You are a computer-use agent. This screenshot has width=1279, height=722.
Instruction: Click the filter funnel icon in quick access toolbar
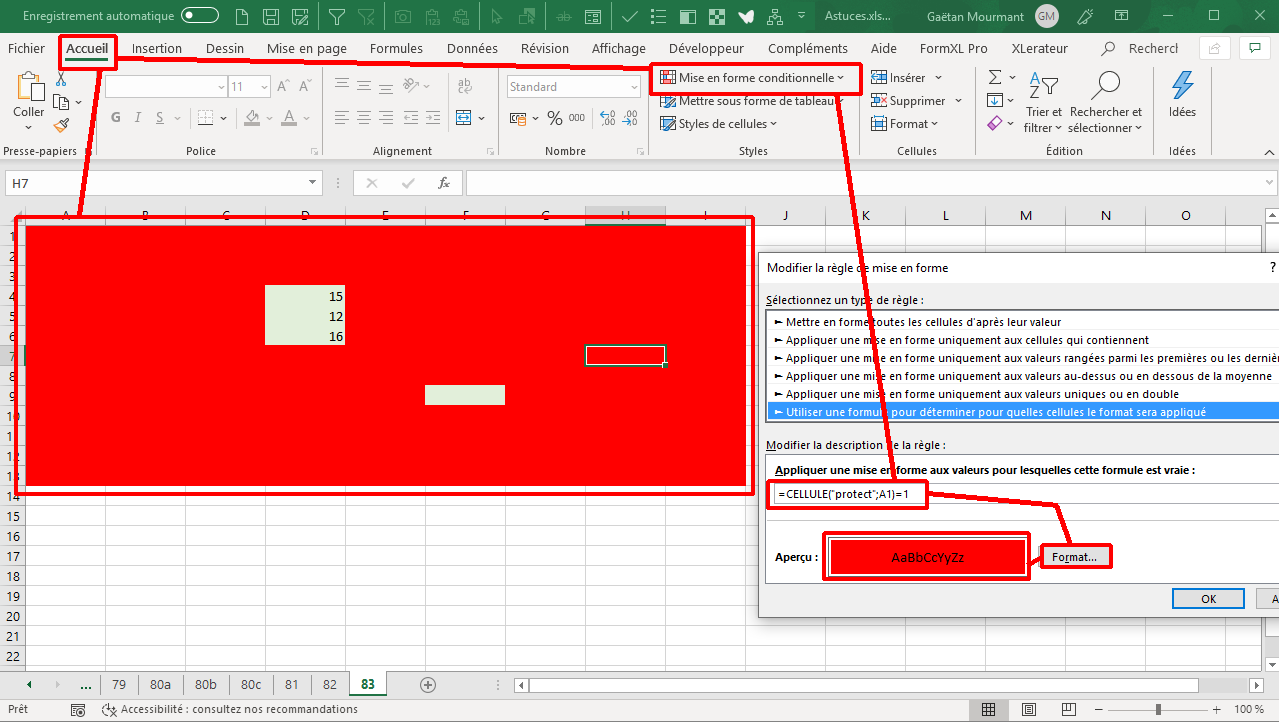click(x=337, y=16)
